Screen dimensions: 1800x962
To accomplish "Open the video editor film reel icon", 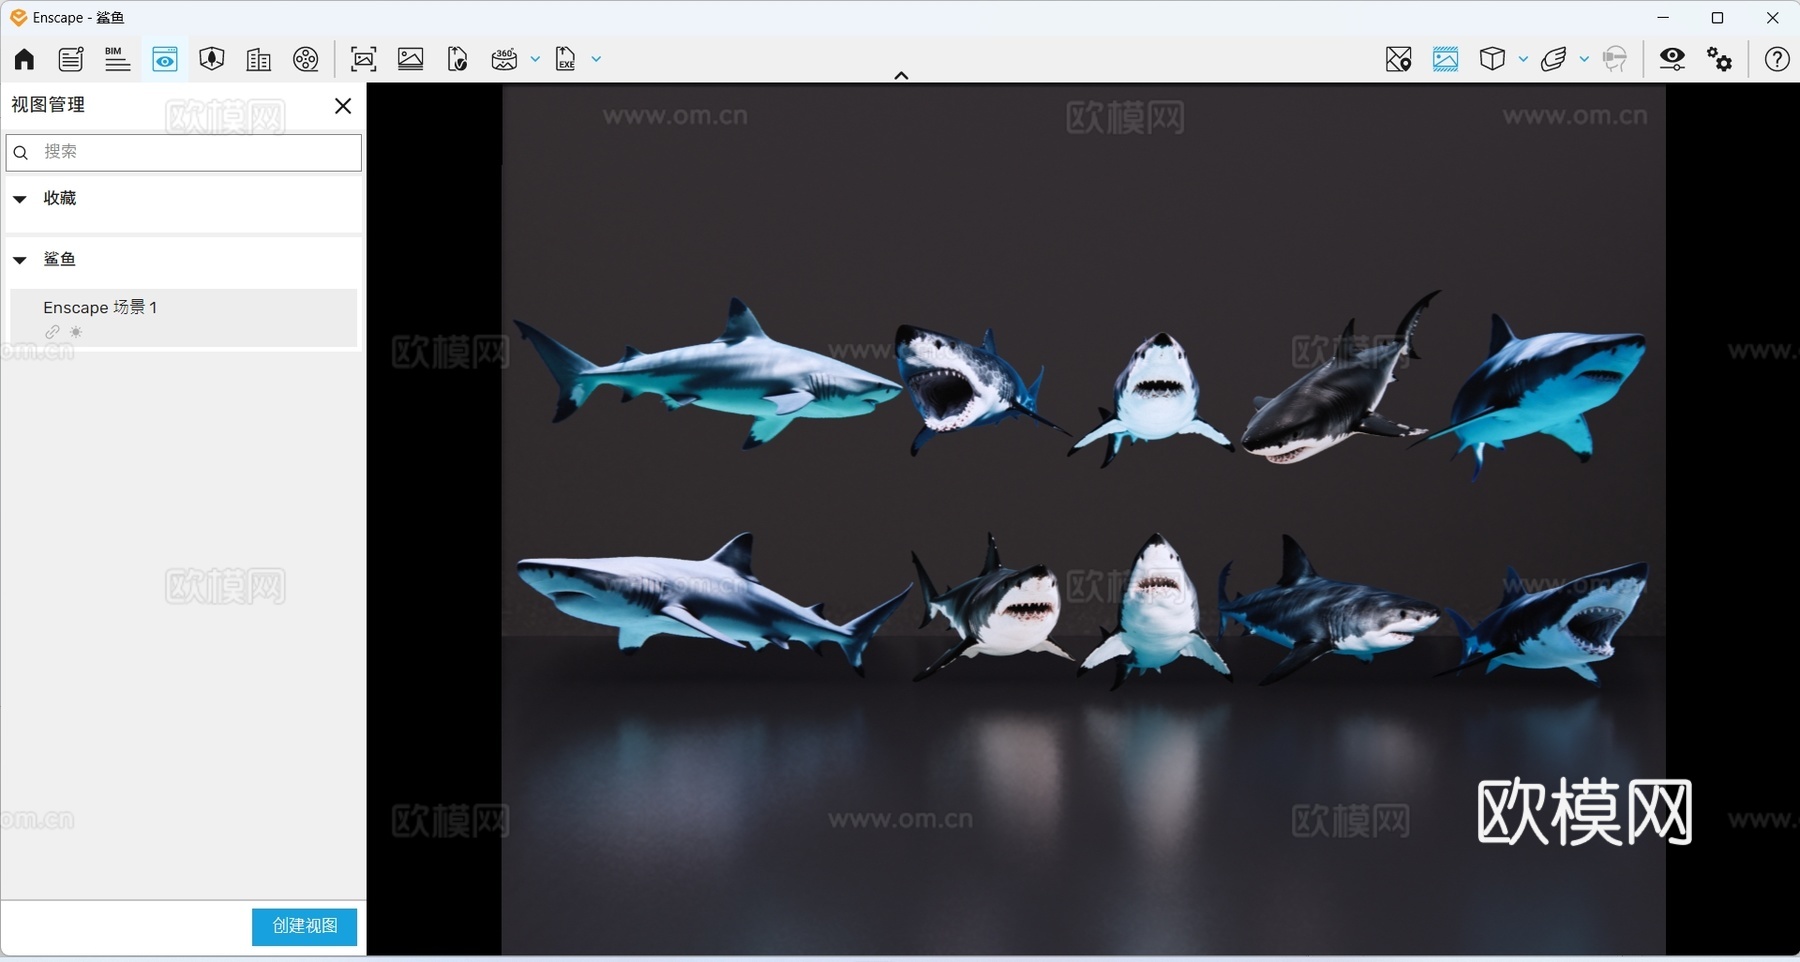I will click(306, 59).
